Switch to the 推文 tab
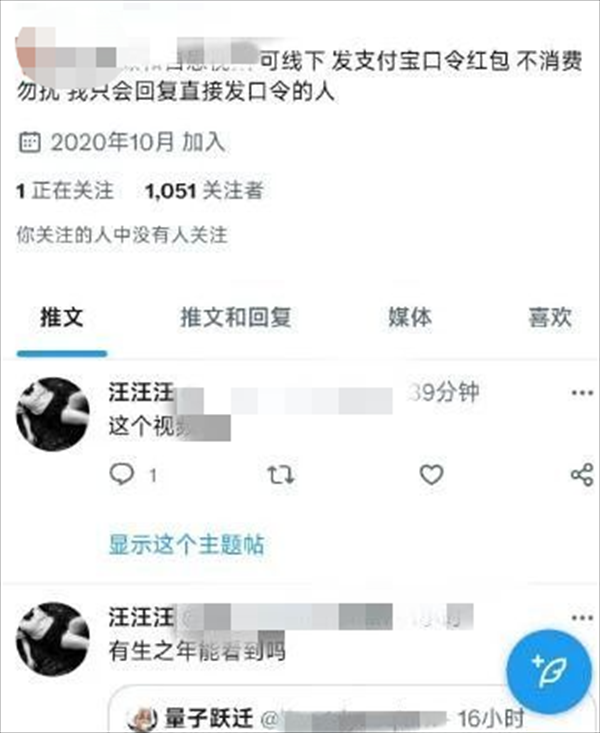The width and height of the screenshot is (600, 733). click(62, 318)
